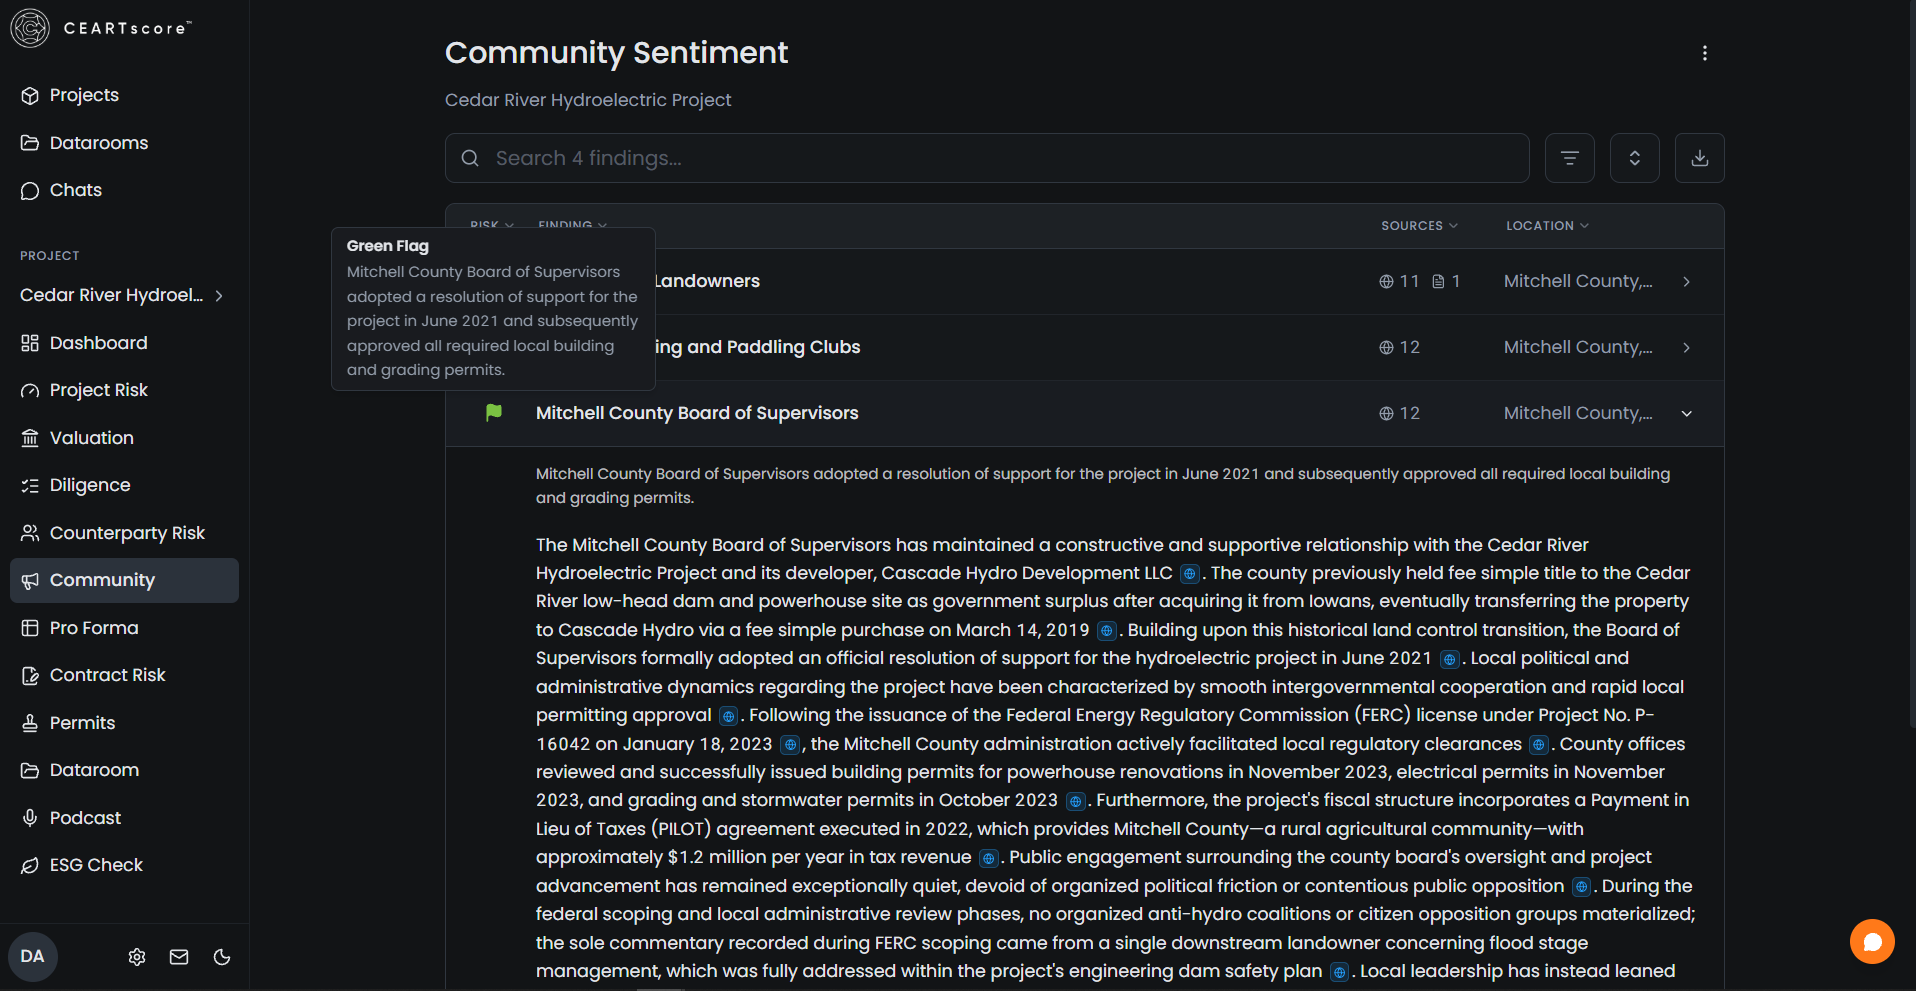Sort by the LOCATION column header
Image resolution: width=1916 pixels, height=991 pixels.
1547,226
